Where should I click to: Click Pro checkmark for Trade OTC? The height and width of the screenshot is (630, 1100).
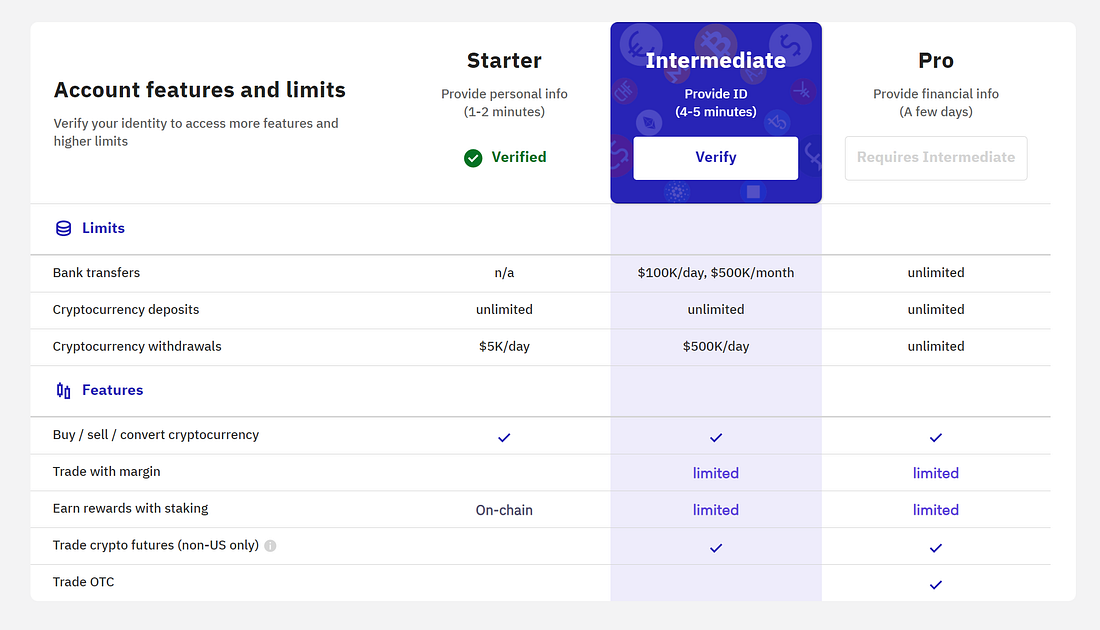(x=936, y=584)
